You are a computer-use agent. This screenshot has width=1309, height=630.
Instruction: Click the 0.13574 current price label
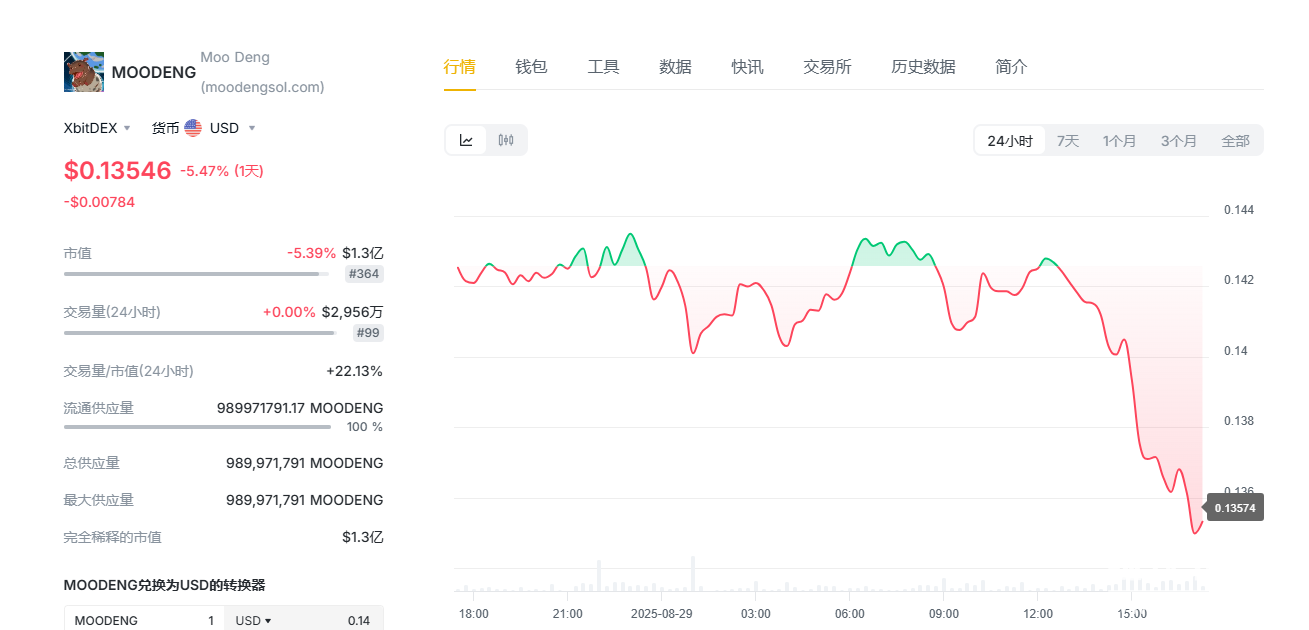pos(1235,508)
